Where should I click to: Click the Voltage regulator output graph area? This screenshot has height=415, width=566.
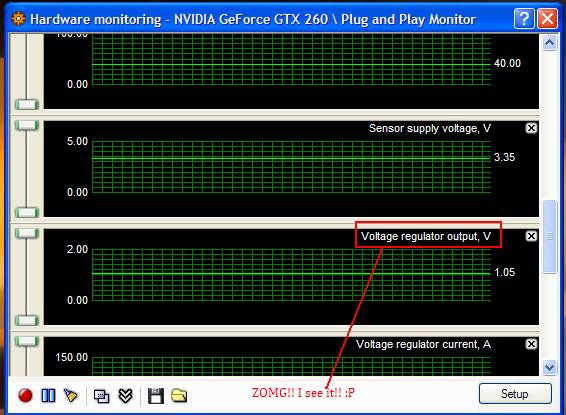(291, 275)
